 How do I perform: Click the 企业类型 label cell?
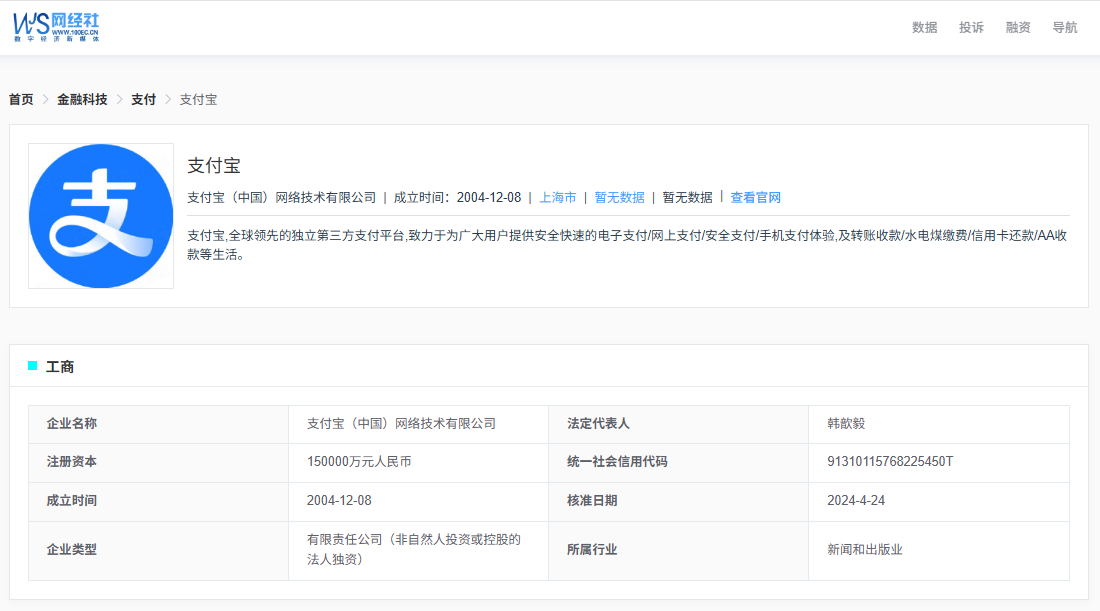(159, 551)
